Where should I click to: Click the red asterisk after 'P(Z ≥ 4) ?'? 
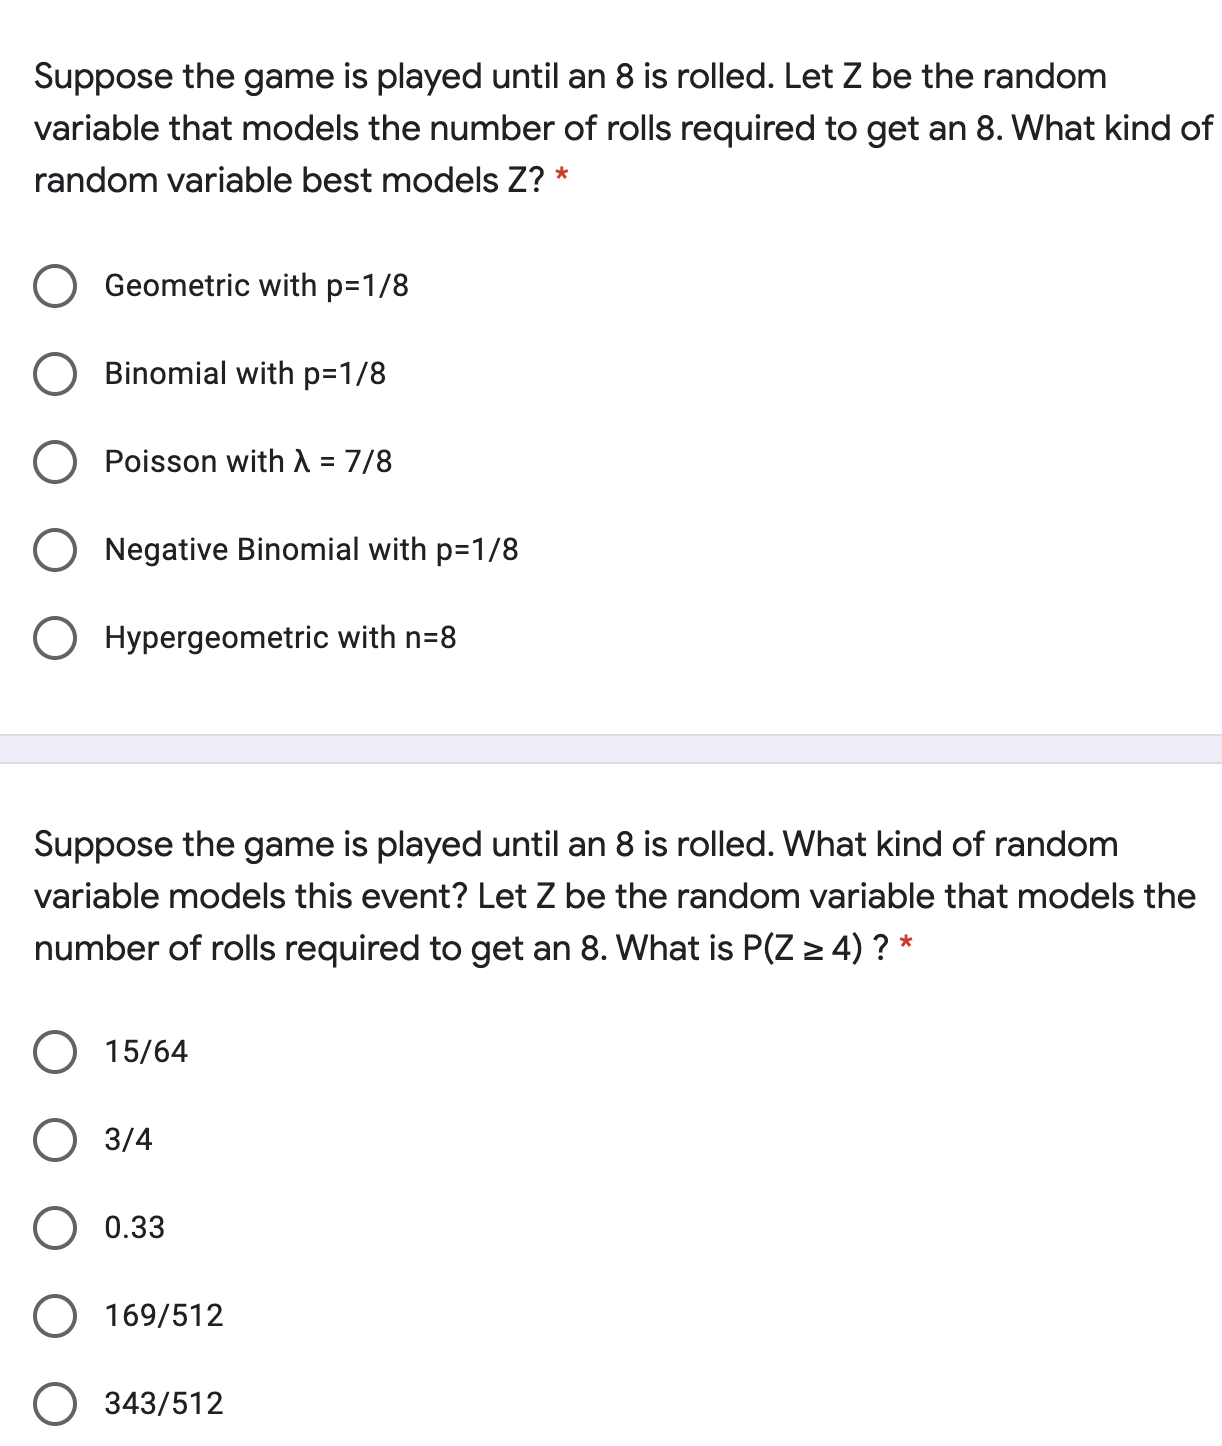coord(906,944)
